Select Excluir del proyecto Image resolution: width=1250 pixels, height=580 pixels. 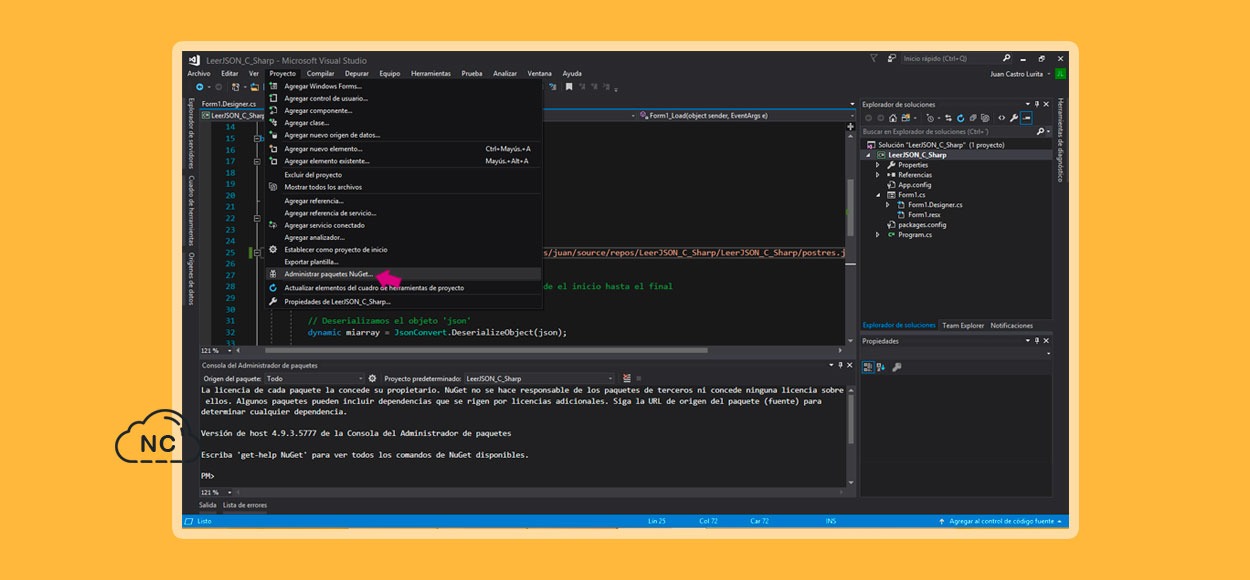point(403,175)
